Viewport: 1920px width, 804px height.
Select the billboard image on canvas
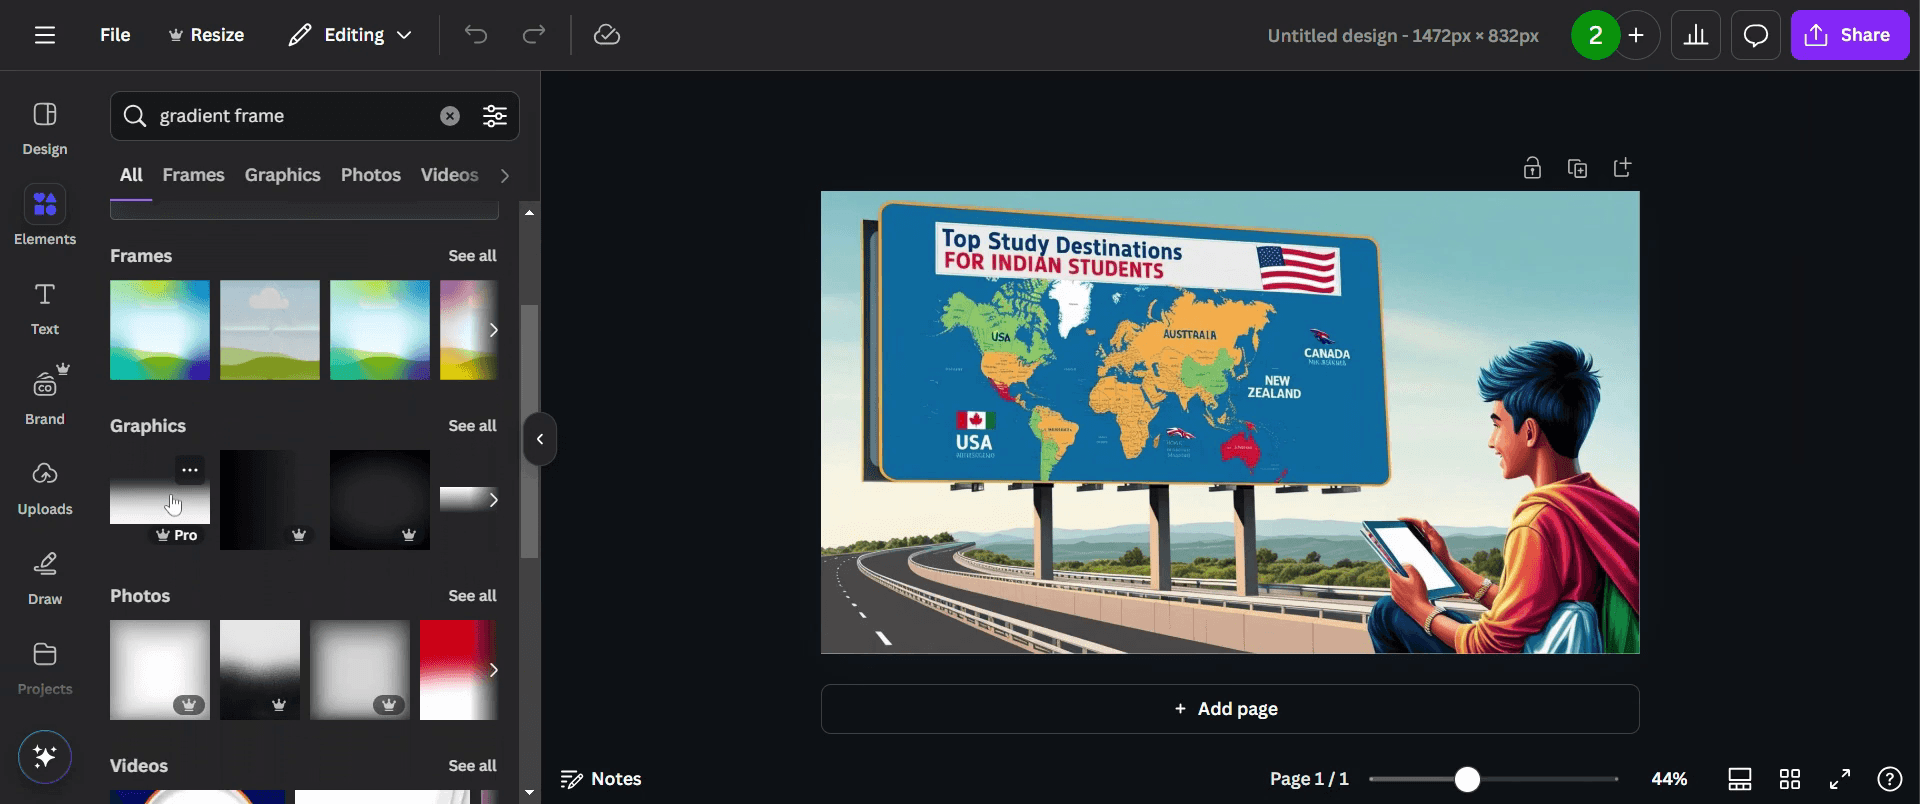coord(1230,422)
